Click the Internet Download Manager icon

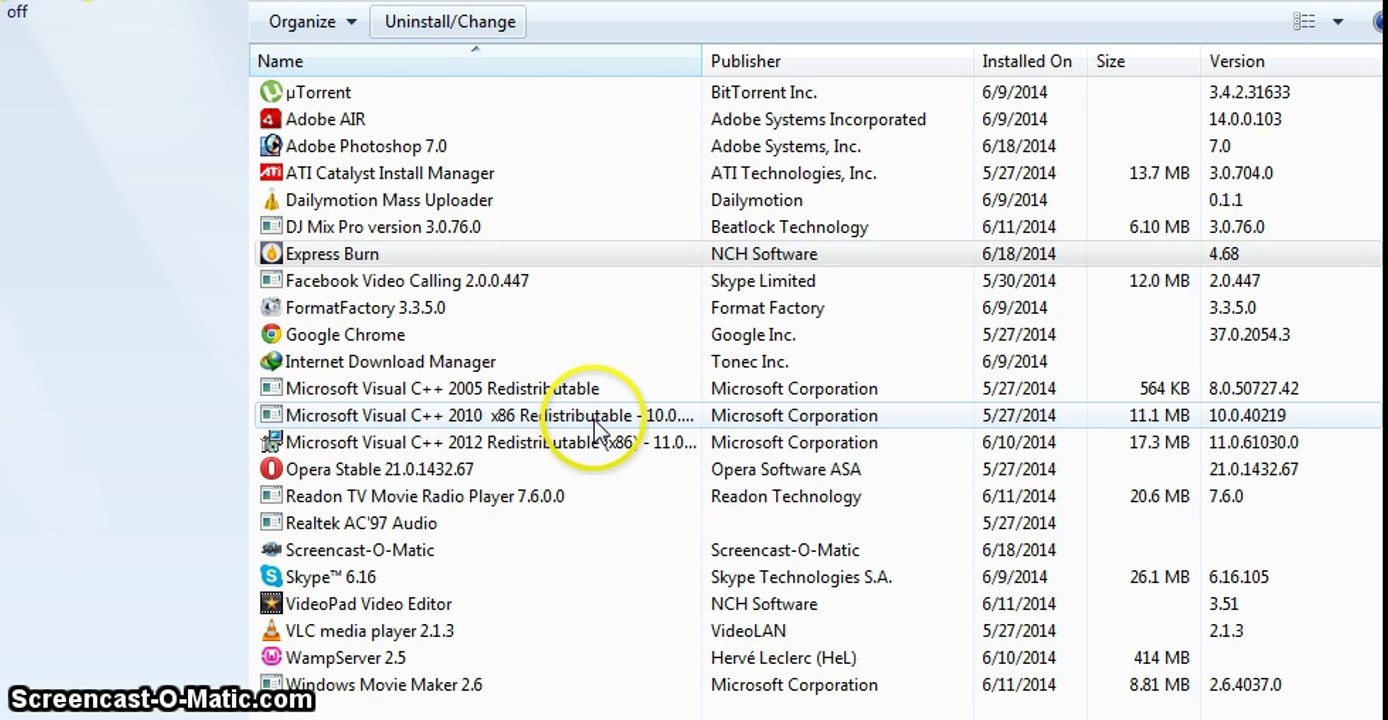270,362
